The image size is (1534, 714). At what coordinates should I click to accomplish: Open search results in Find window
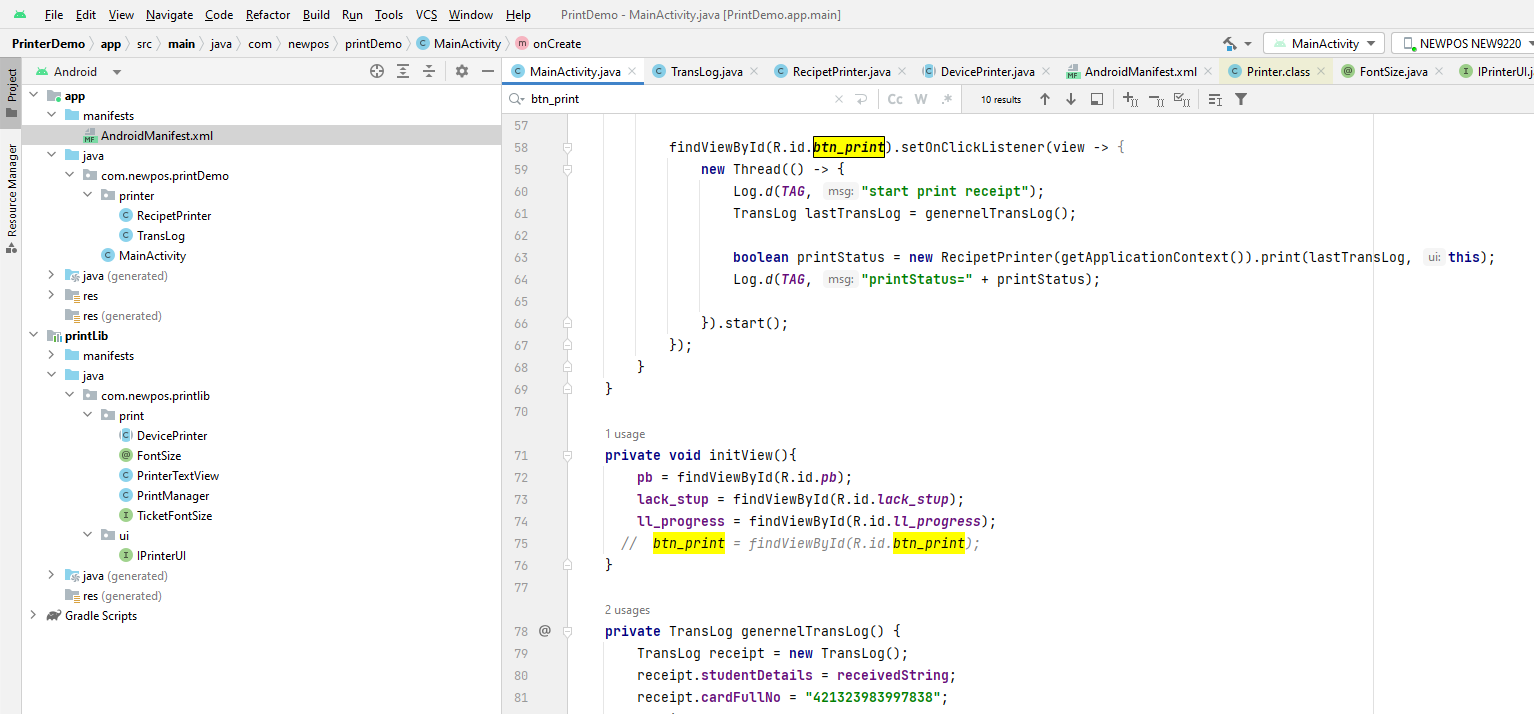pos(1097,99)
